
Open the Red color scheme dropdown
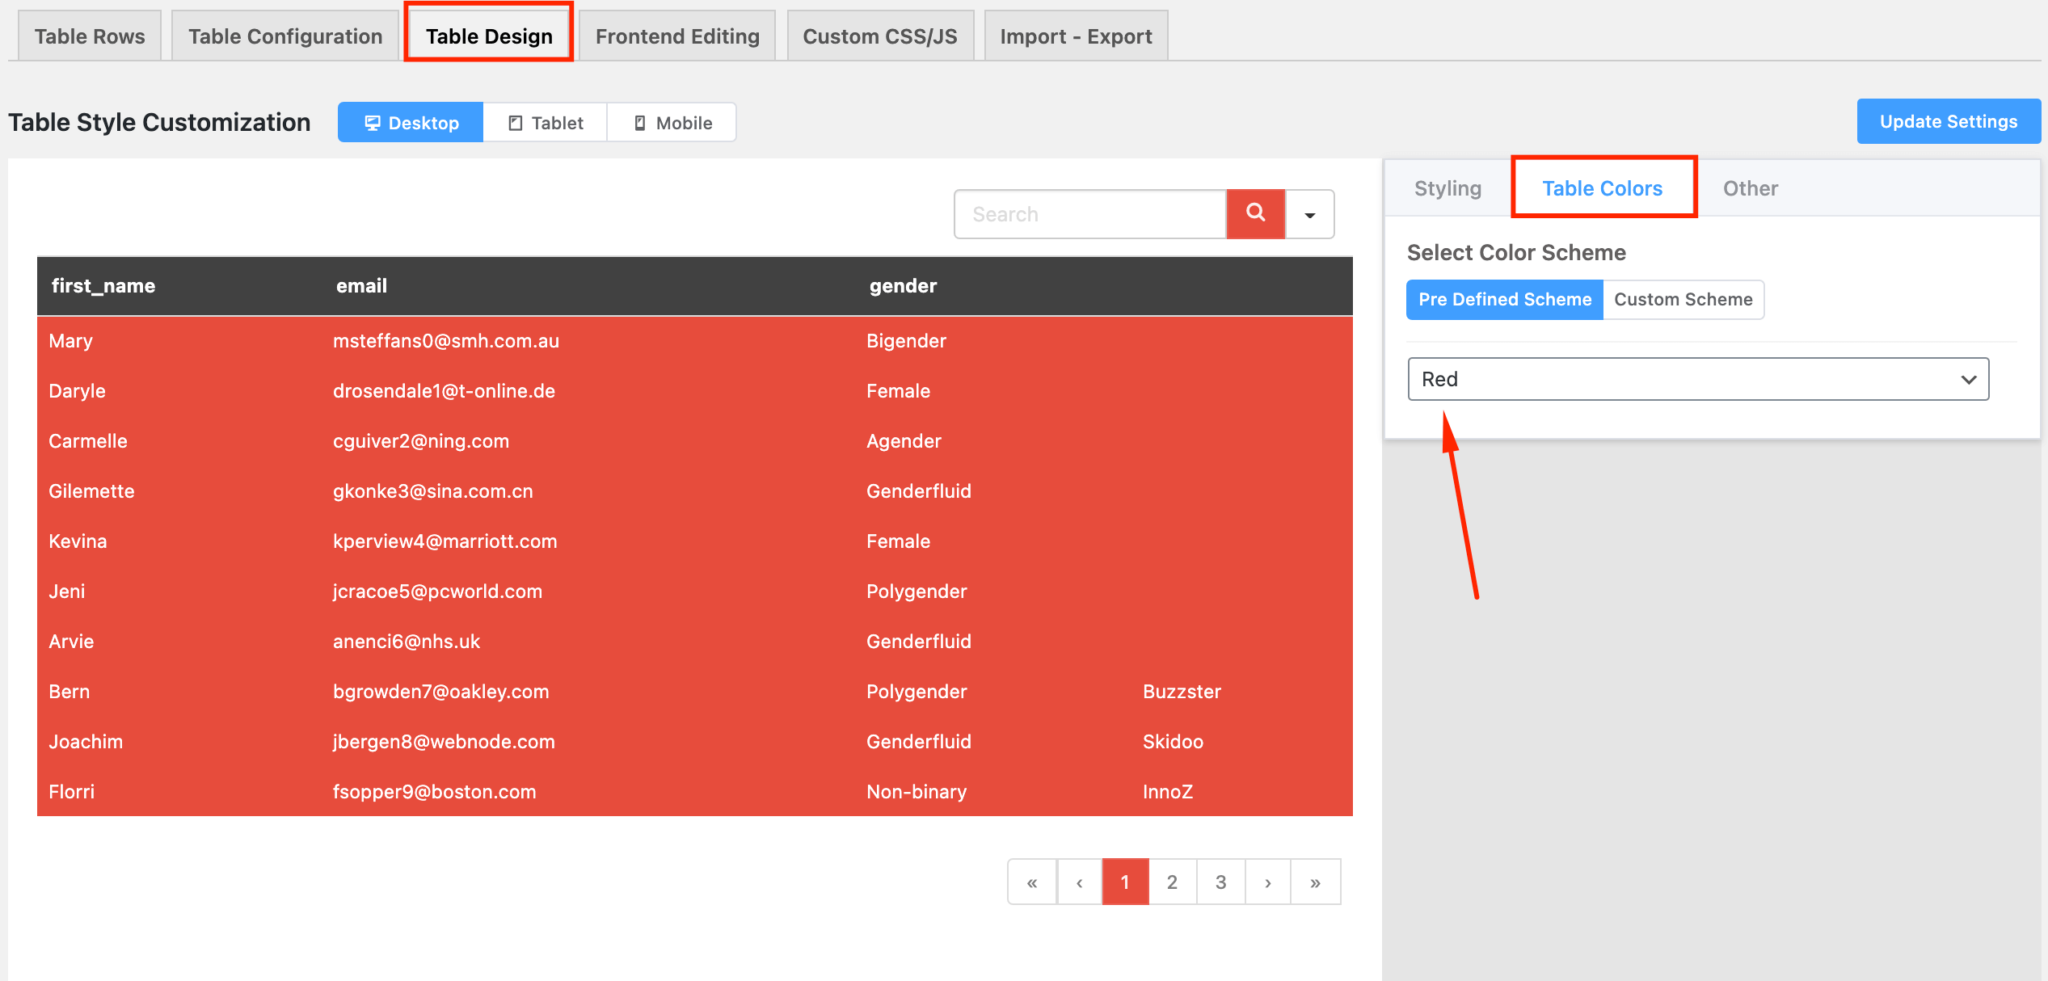[1697, 379]
